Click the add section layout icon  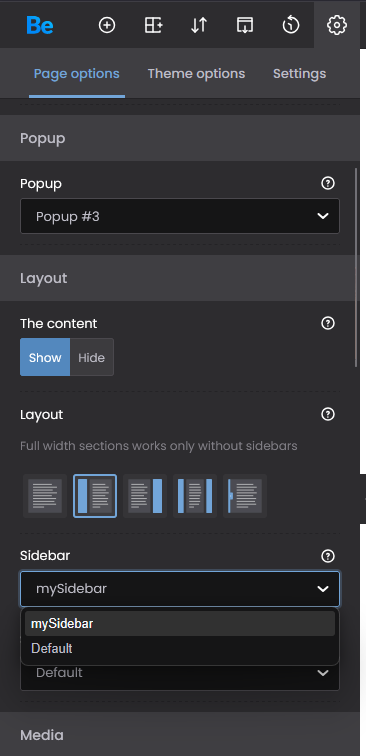(x=153, y=25)
